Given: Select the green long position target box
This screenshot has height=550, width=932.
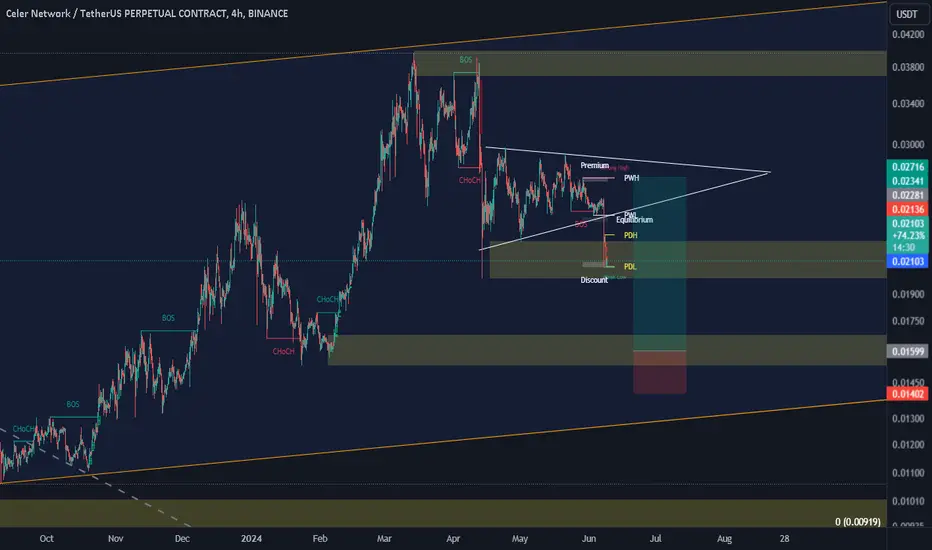Looking at the screenshot, I should tap(660, 264).
